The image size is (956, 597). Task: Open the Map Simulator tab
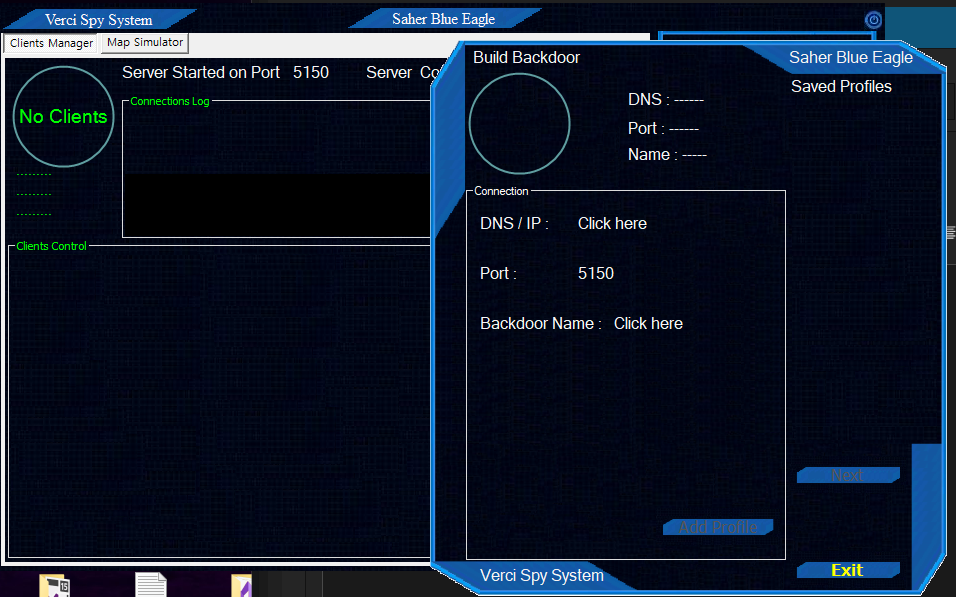pyautogui.click(x=145, y=43)
